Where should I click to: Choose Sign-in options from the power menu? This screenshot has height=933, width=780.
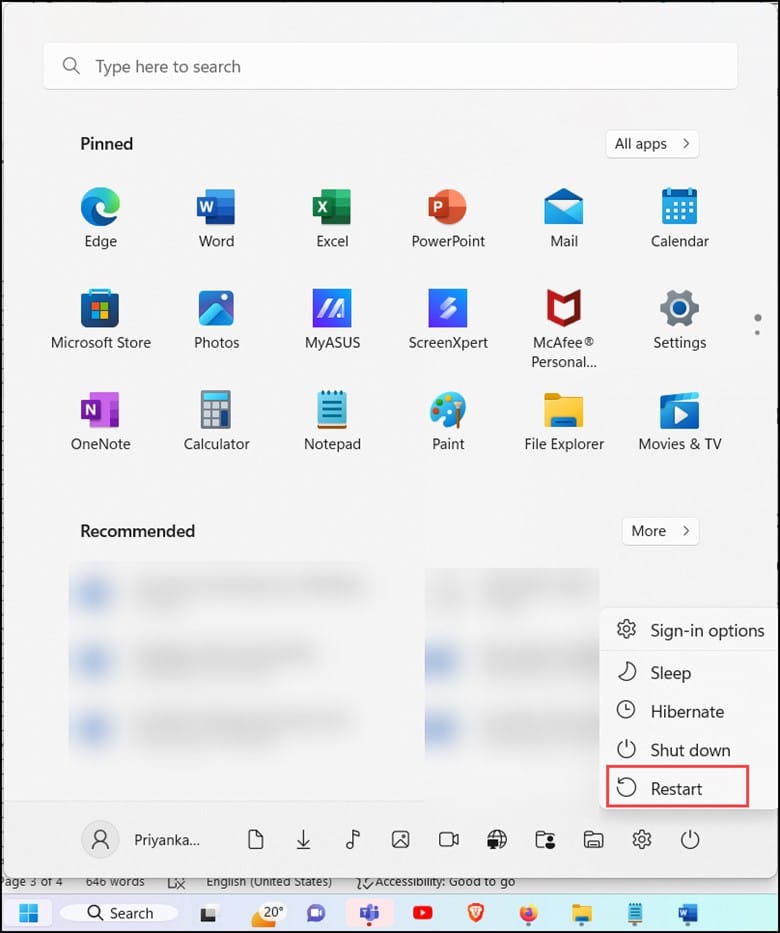click(690, 630)
